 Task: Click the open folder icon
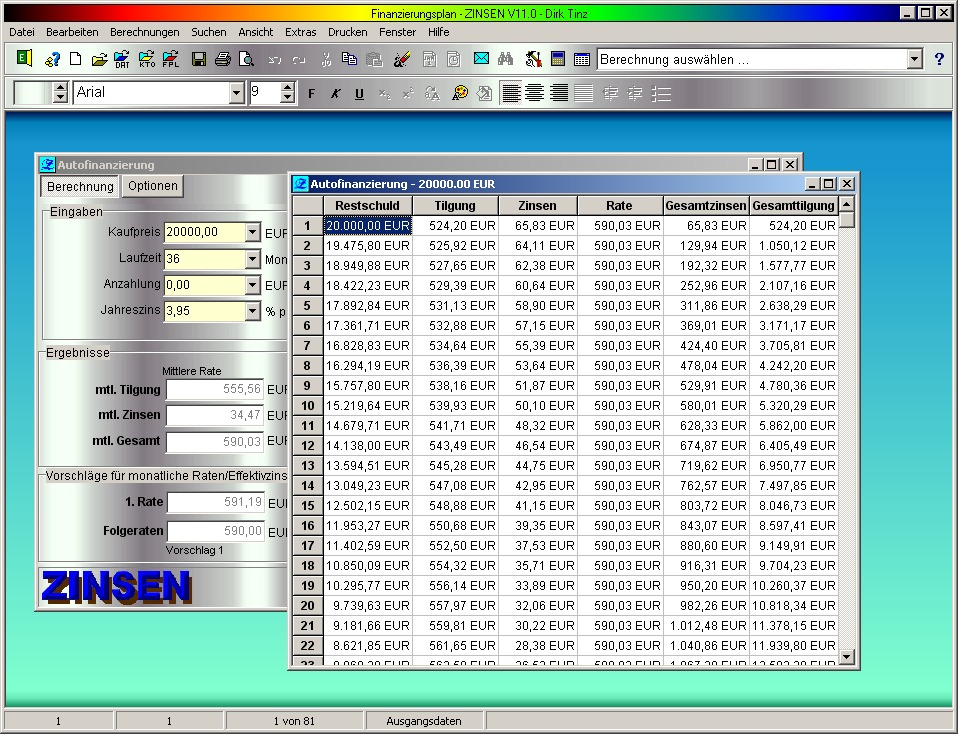click(x=99, y=59)
